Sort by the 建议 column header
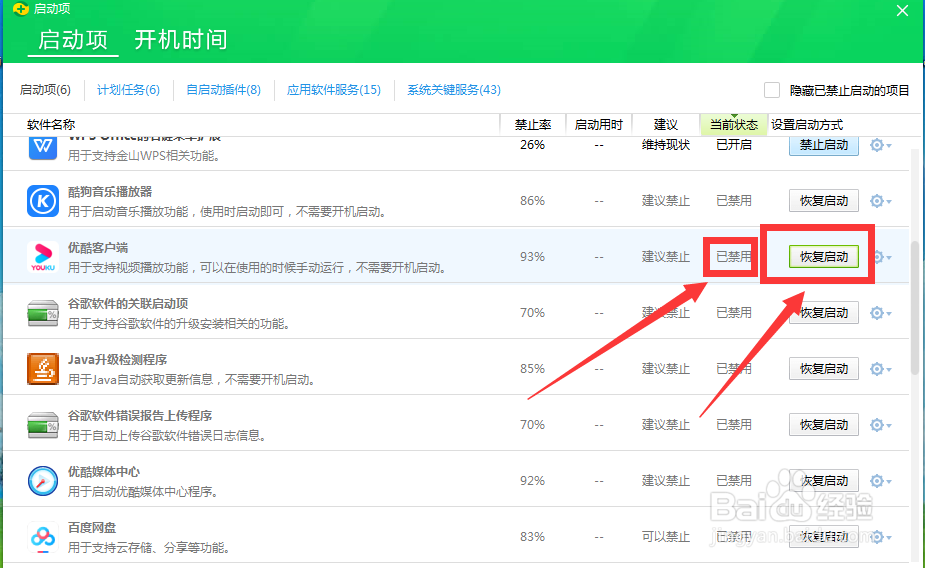 pyautogui.click(x=665, y=125)
